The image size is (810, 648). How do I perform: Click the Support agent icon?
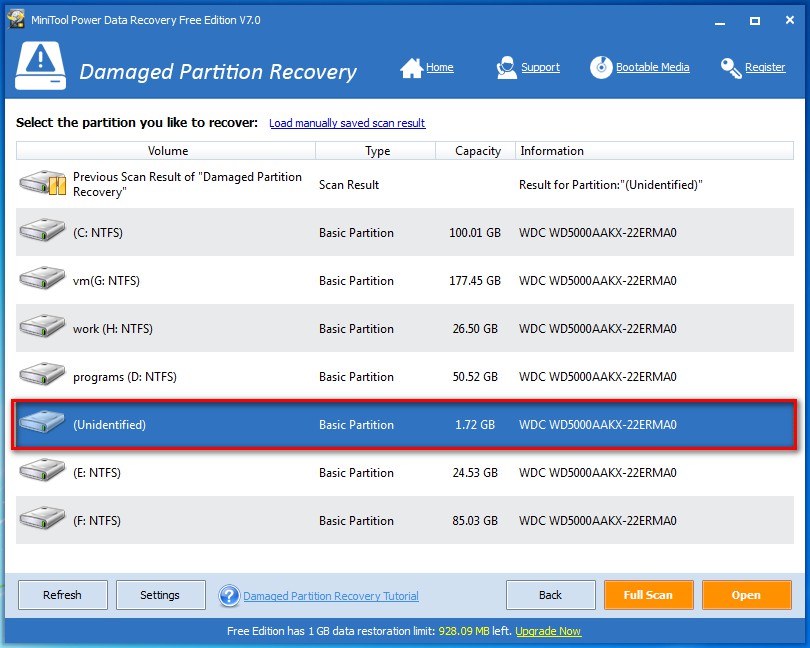point(506,68)
